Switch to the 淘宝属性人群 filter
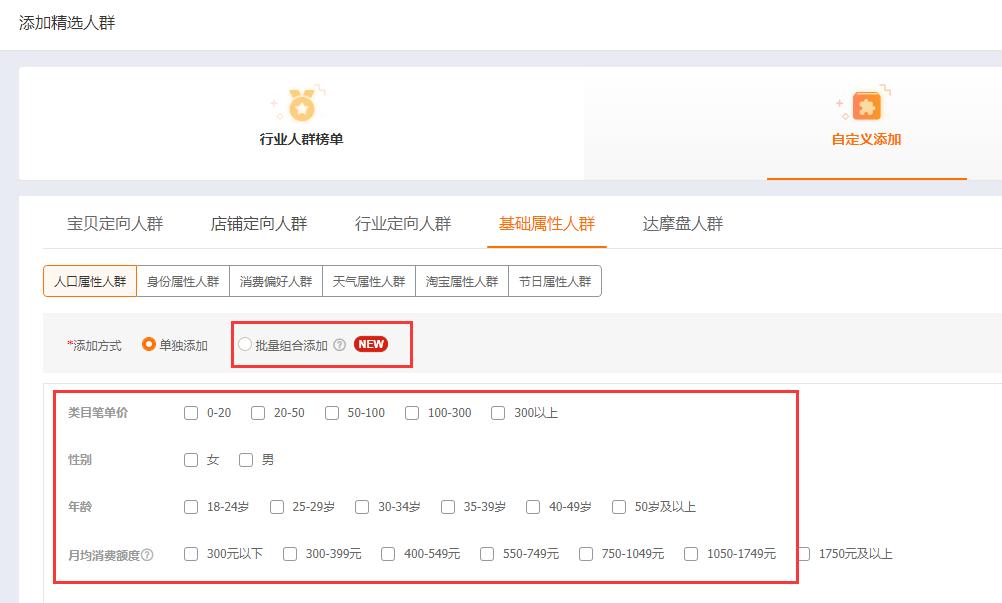This screenshot has width=1002, height=603. coord(462,281)
